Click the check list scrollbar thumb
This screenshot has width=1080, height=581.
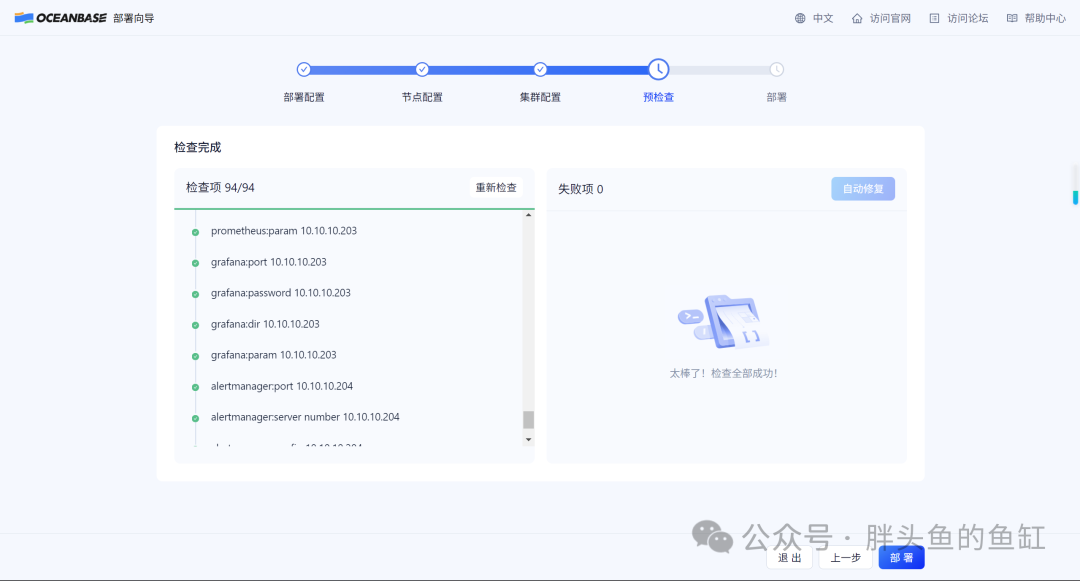coord(528,420)
